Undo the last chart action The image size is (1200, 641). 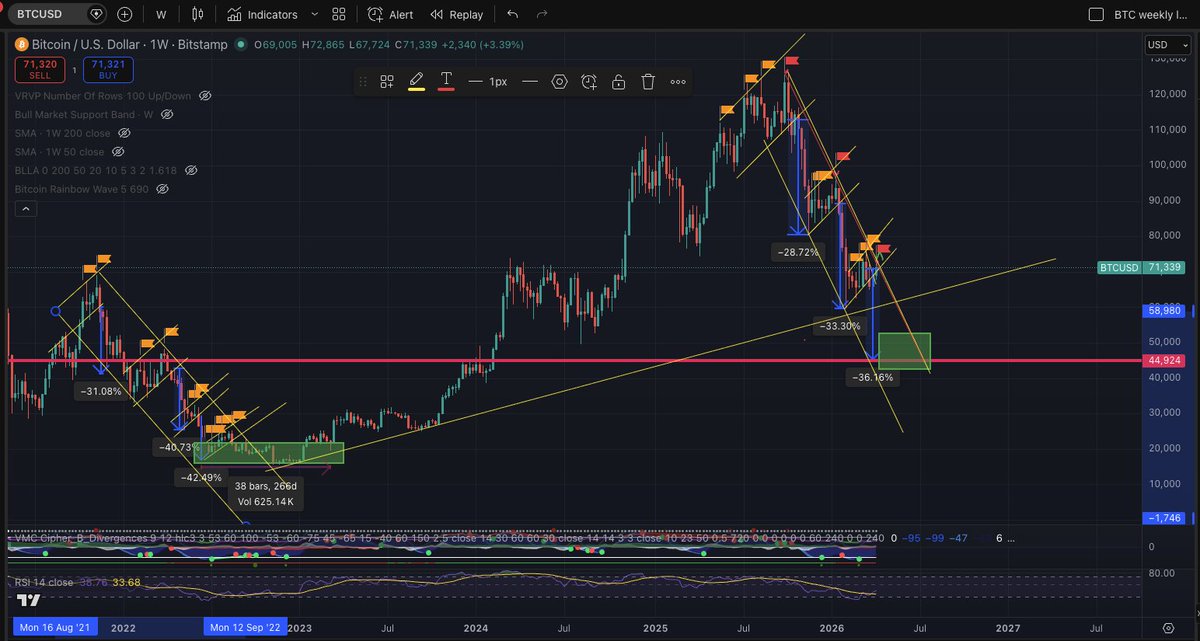[x=513, y=15]
